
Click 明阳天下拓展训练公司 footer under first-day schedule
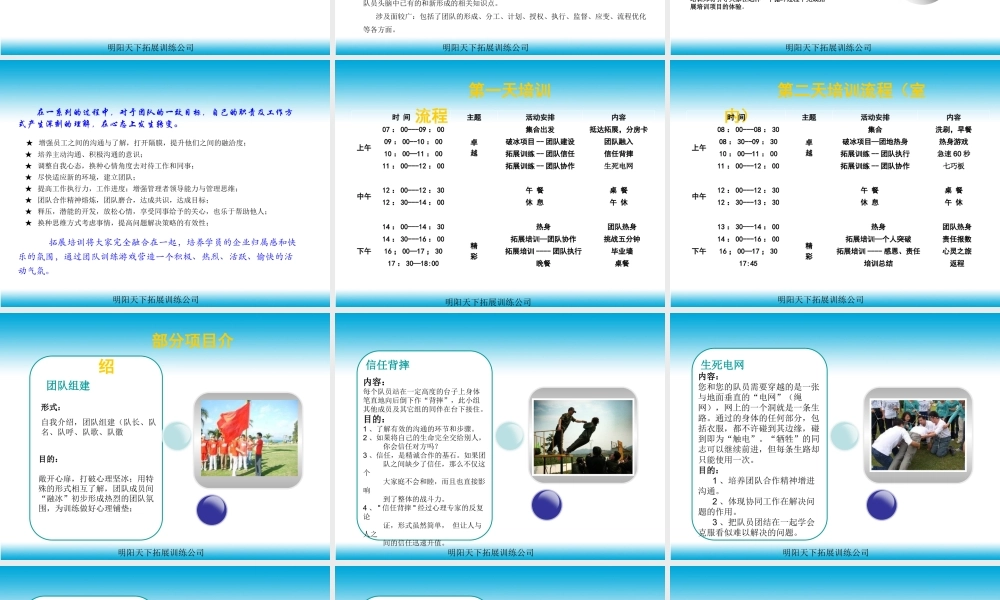tap(488, 302)
